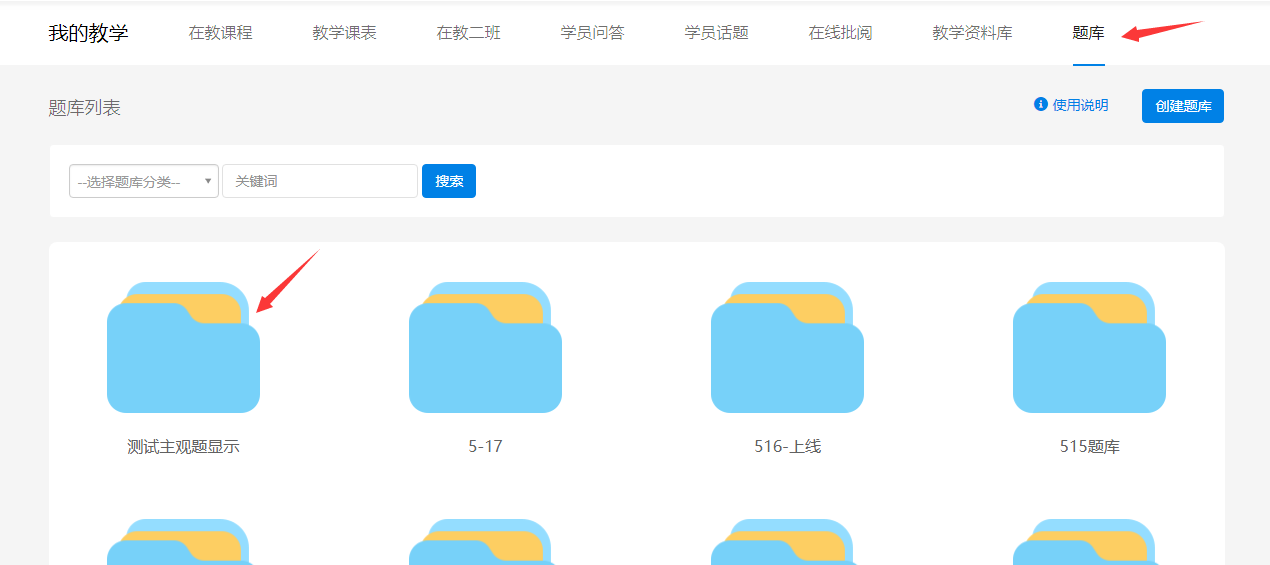Expand the 选择题库分类 dropdown
Image resolution: width=1270 pixels, height=565 pixels.
tap(144, 181)
